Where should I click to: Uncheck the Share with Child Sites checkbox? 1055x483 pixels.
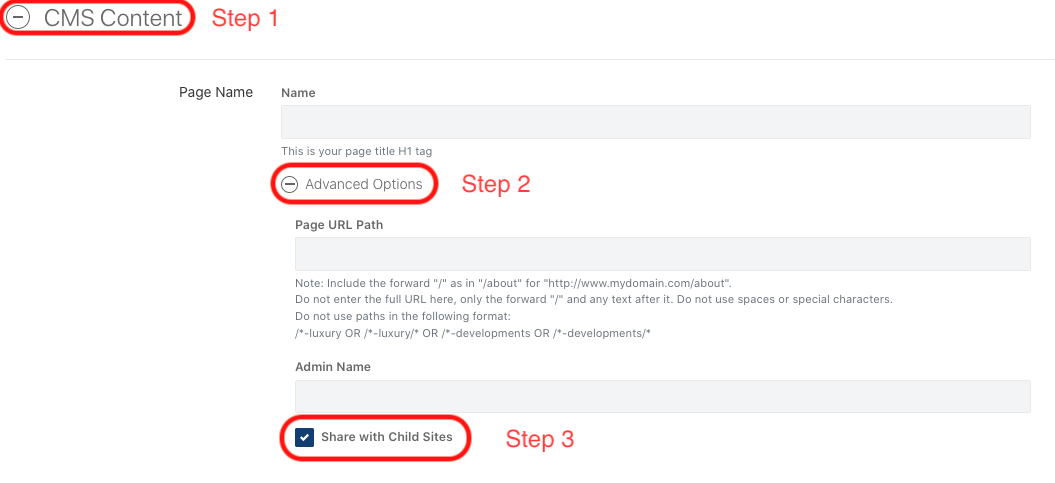[304, 437]
